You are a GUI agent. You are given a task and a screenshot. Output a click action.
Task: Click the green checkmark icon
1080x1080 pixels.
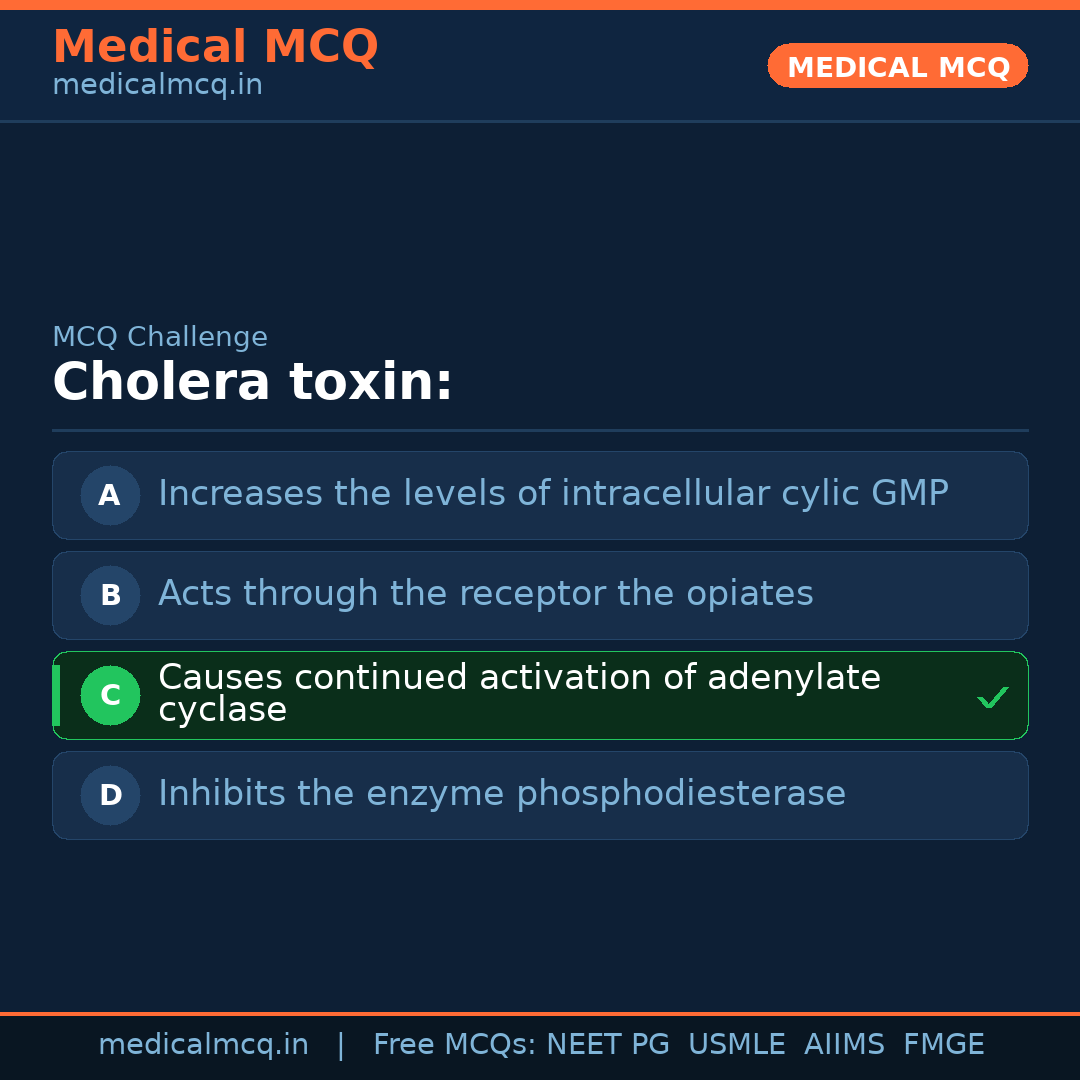[x=992, y=698]
